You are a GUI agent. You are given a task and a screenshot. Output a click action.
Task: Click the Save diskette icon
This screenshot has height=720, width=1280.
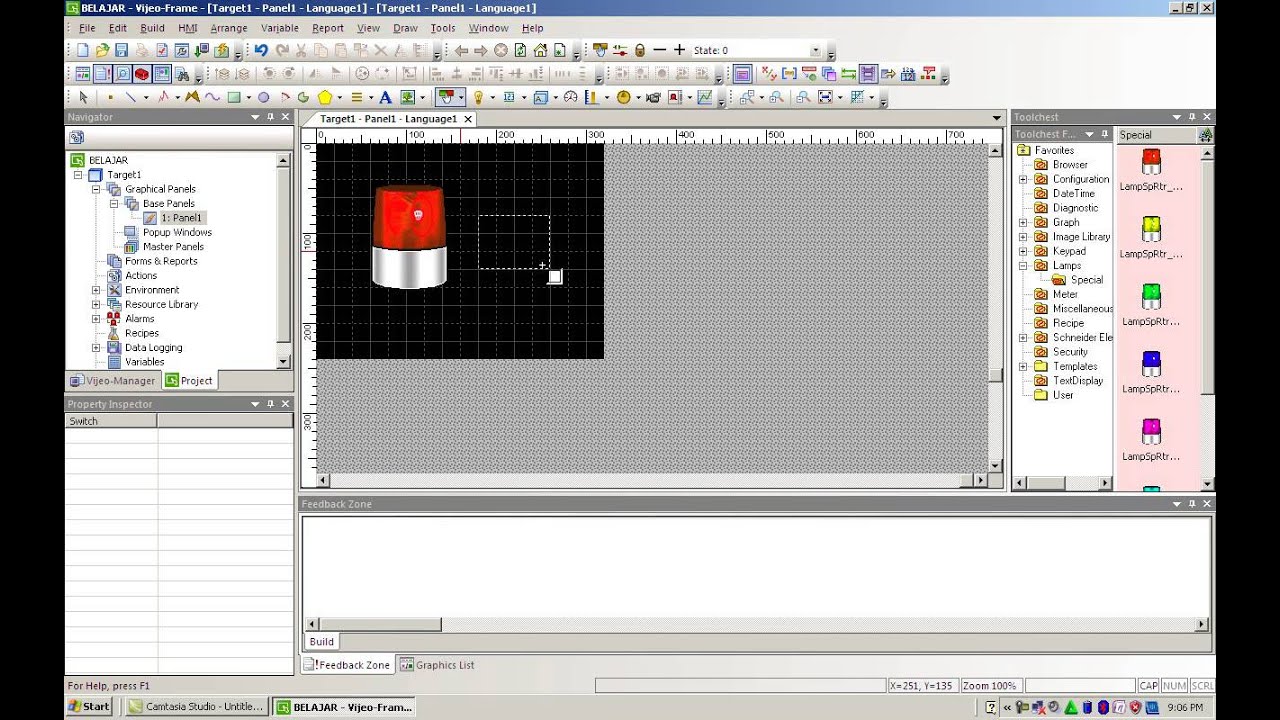(x=121, y=50)
